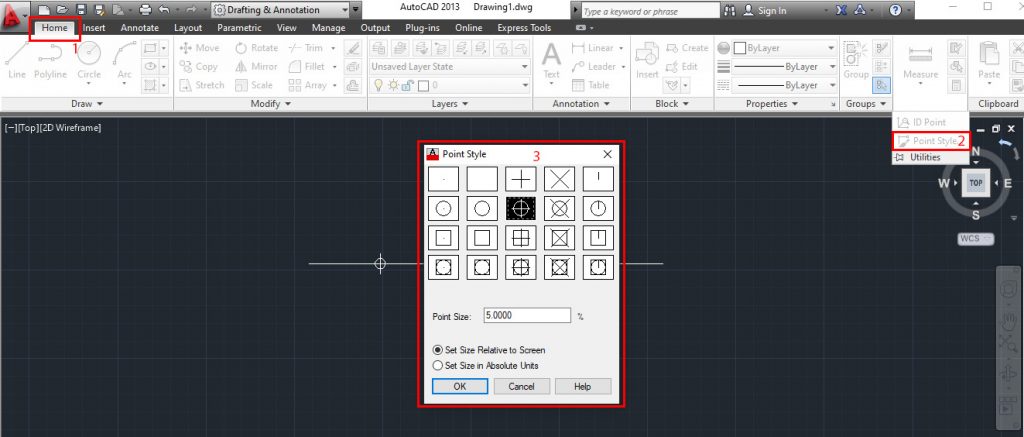Click OK in Point Style dialog
This screenshot has height=437, width=1024.
point(460,386)
